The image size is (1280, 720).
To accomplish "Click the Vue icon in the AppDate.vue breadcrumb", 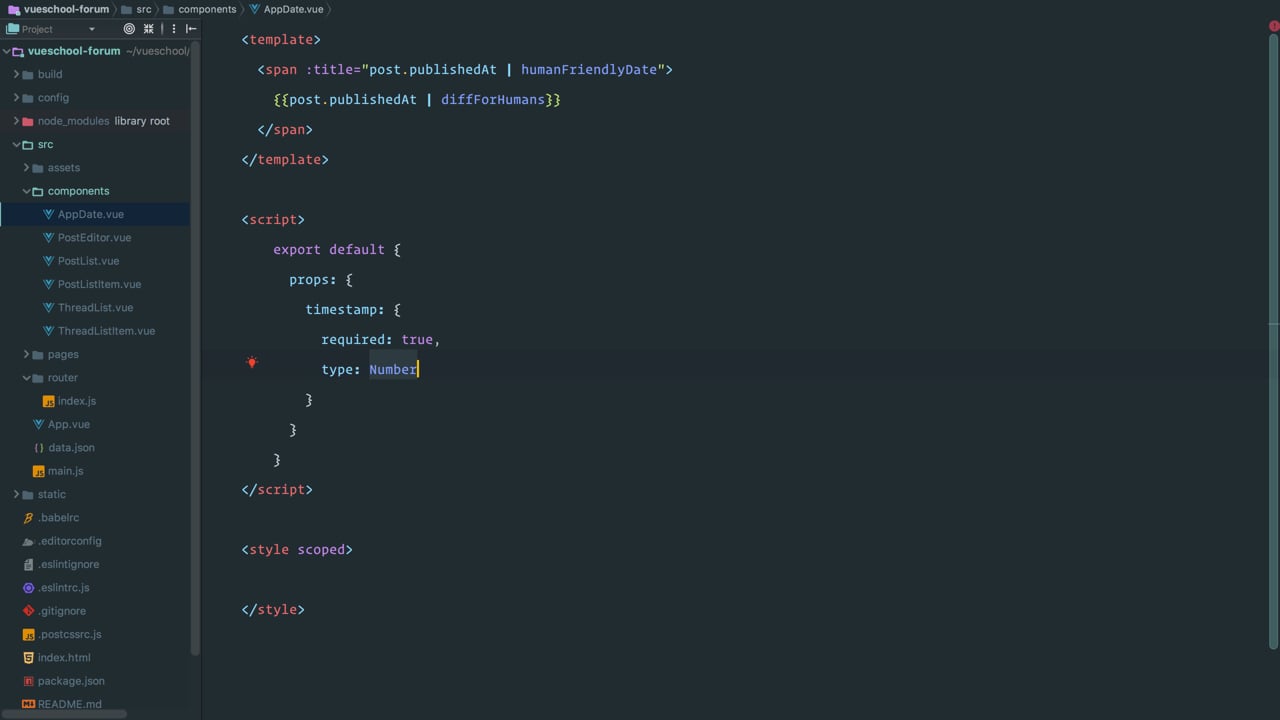I will [255, 9].
